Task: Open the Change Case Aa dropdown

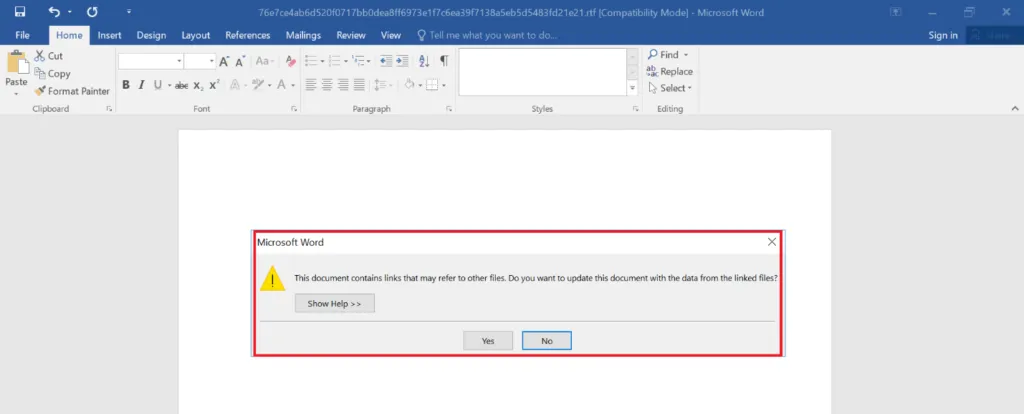Action: tap(264, 61)
